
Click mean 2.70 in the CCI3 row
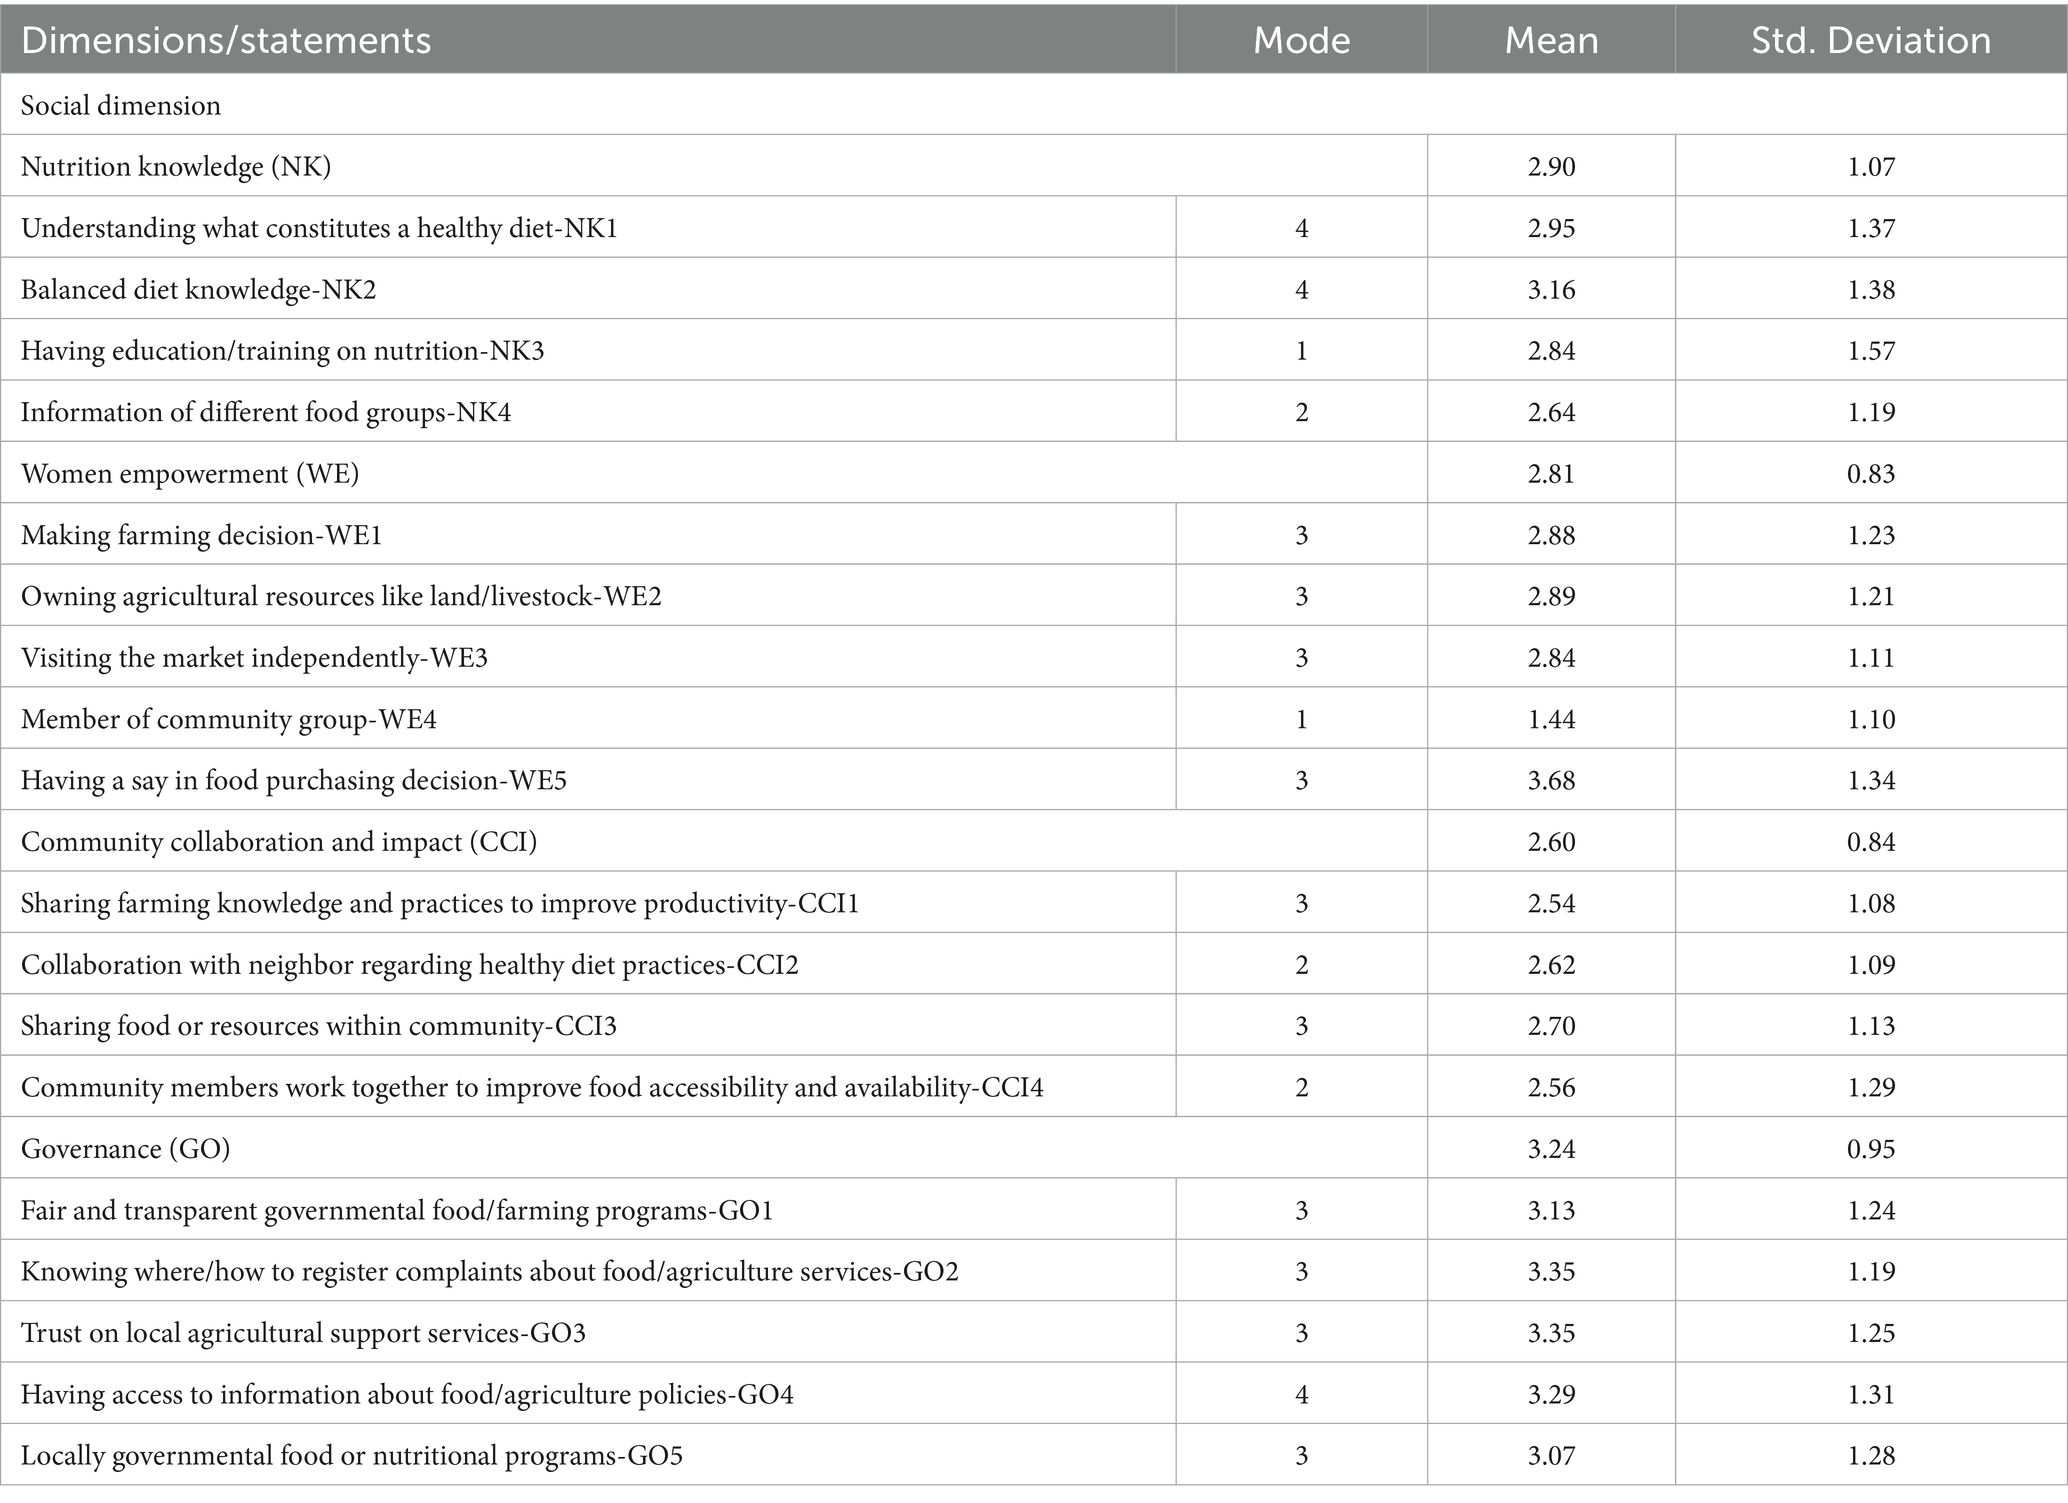point(1551,1026)
